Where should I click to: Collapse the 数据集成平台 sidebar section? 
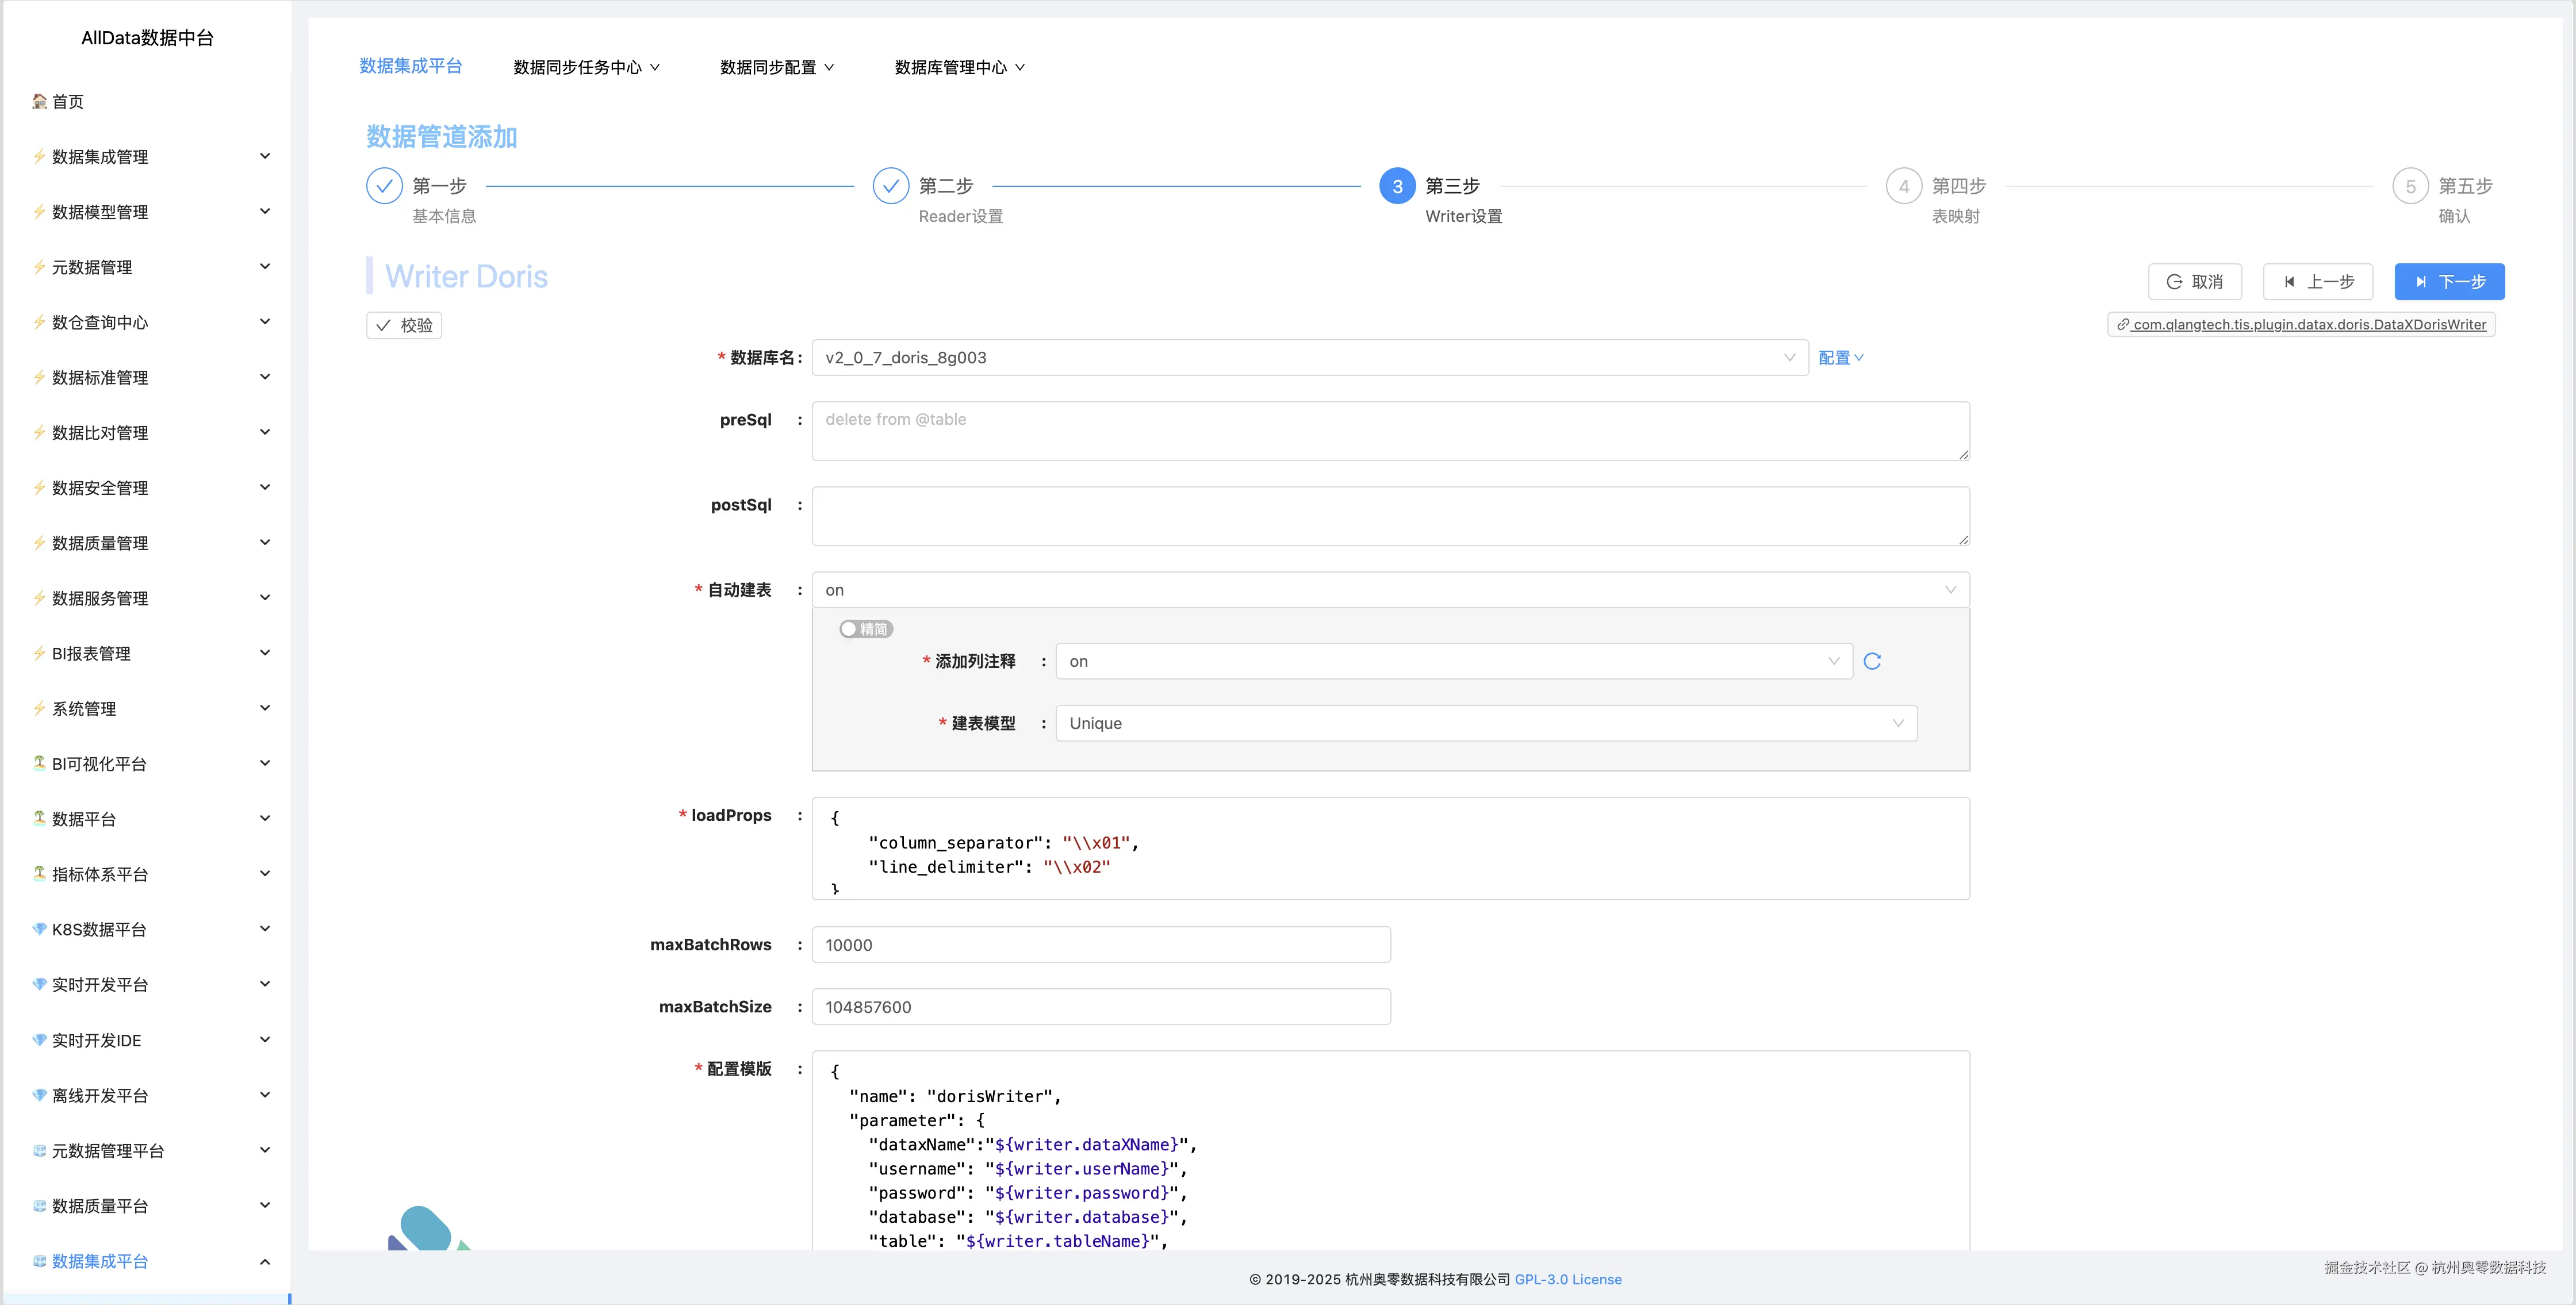tap(265, 1261)
